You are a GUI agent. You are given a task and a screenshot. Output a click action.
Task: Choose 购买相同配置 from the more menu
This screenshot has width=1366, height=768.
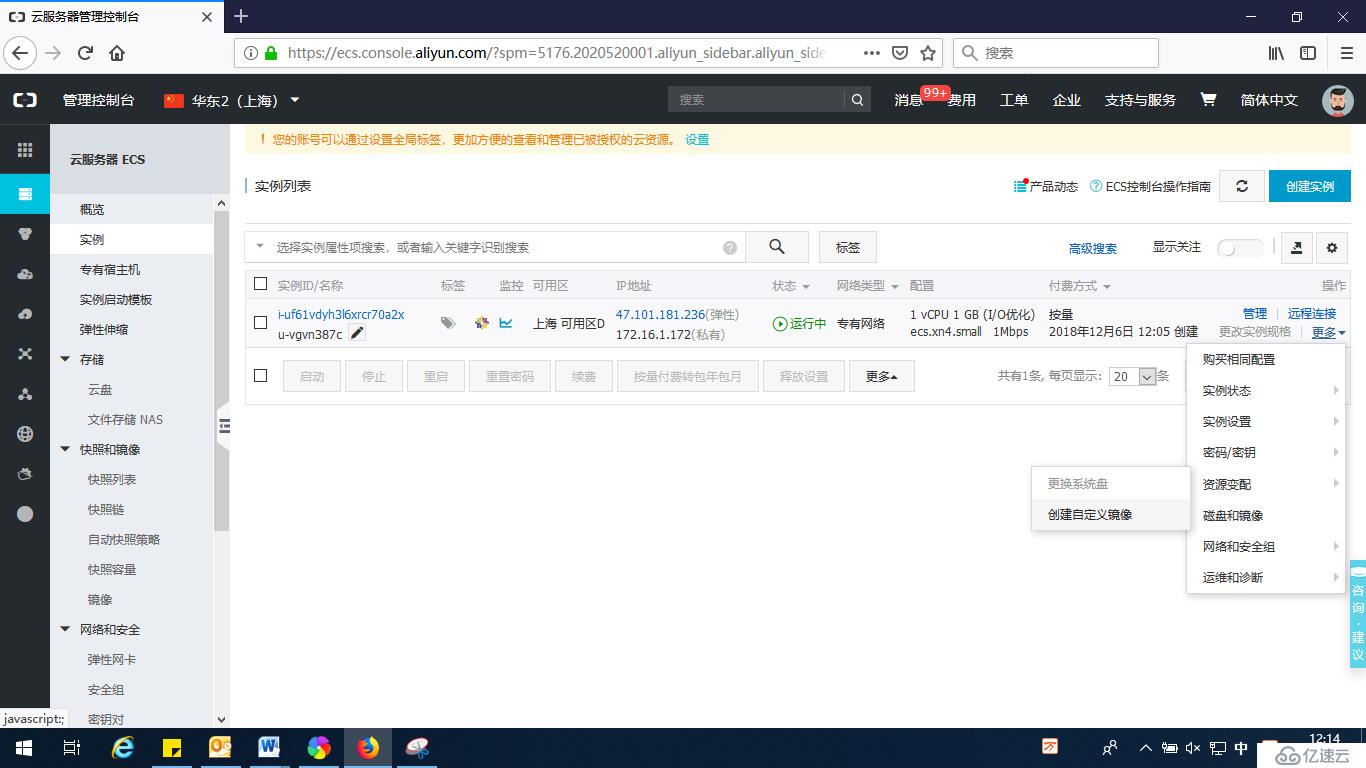tap(1266, 359)
